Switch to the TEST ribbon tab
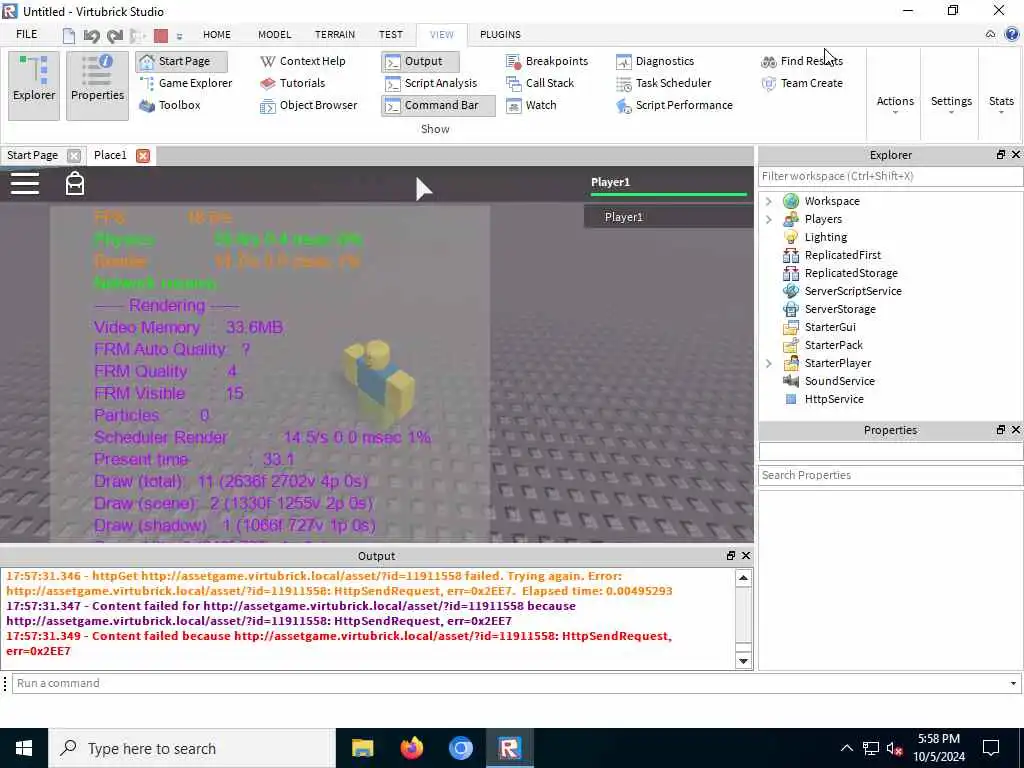 coord(391,35)
